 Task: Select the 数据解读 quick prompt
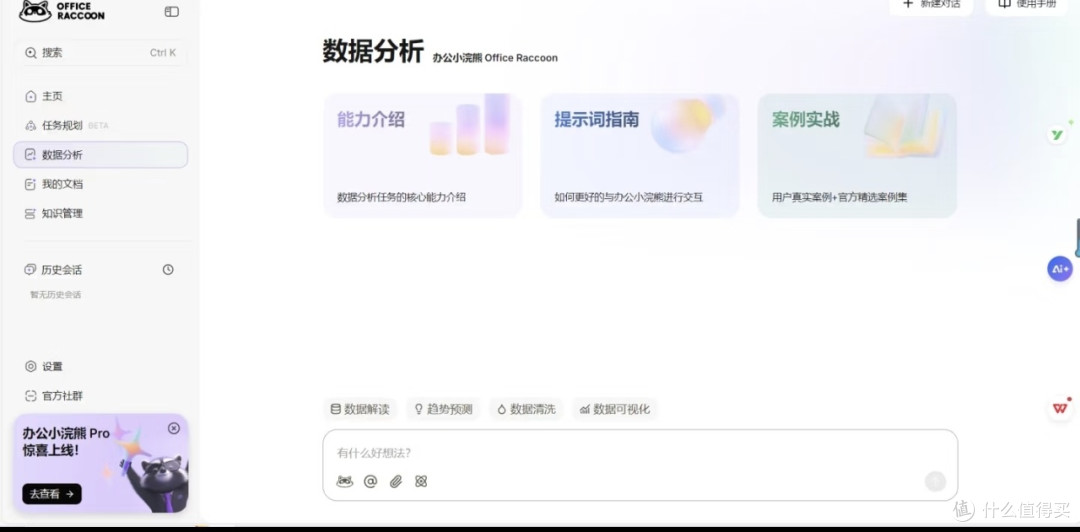(360, 409)
